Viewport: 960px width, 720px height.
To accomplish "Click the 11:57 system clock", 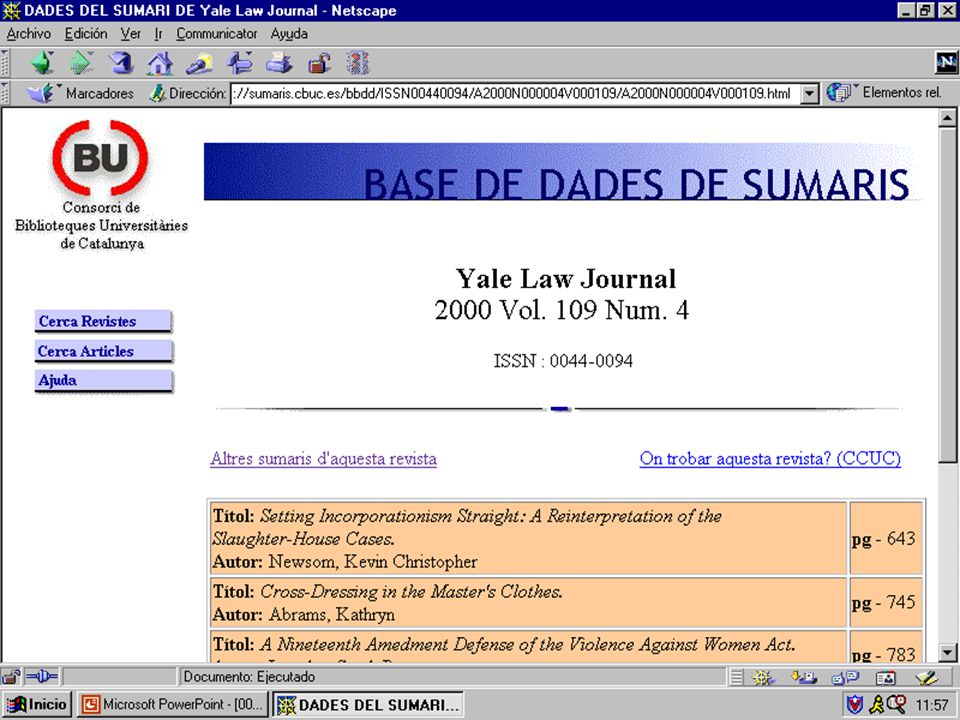I will tap(932, 705).
